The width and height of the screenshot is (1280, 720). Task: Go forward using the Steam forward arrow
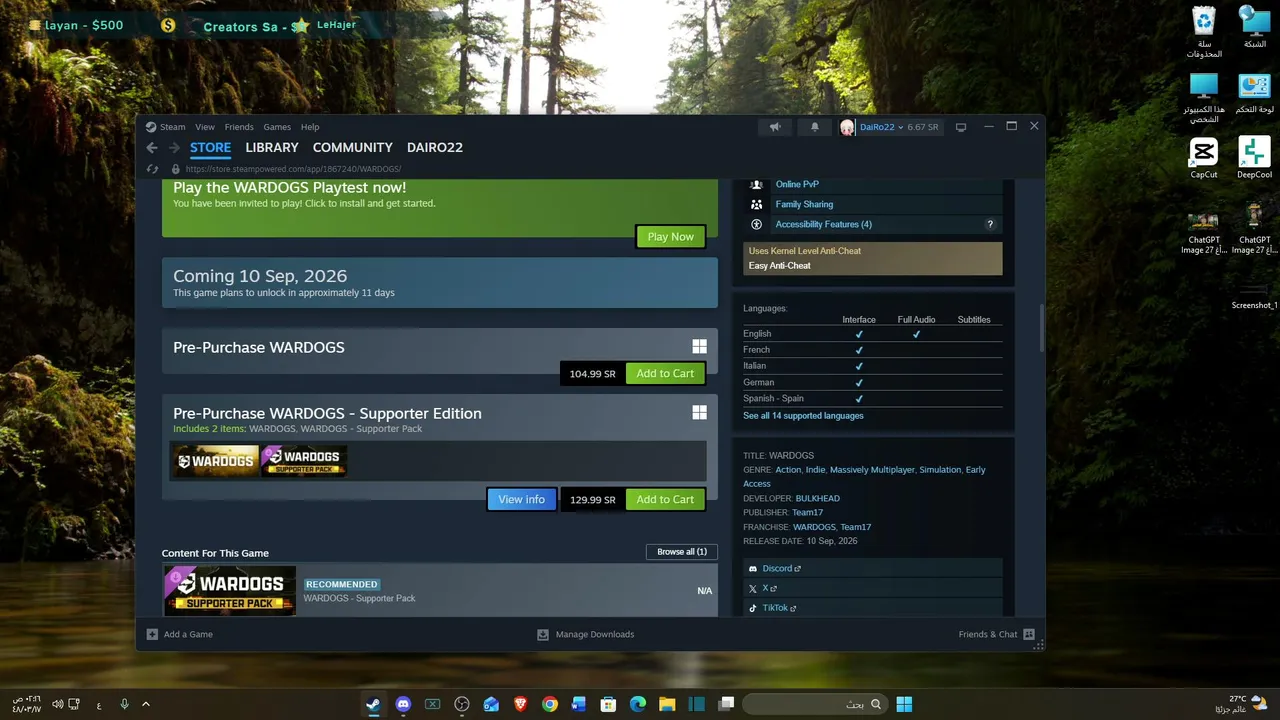tap(174, 147)
